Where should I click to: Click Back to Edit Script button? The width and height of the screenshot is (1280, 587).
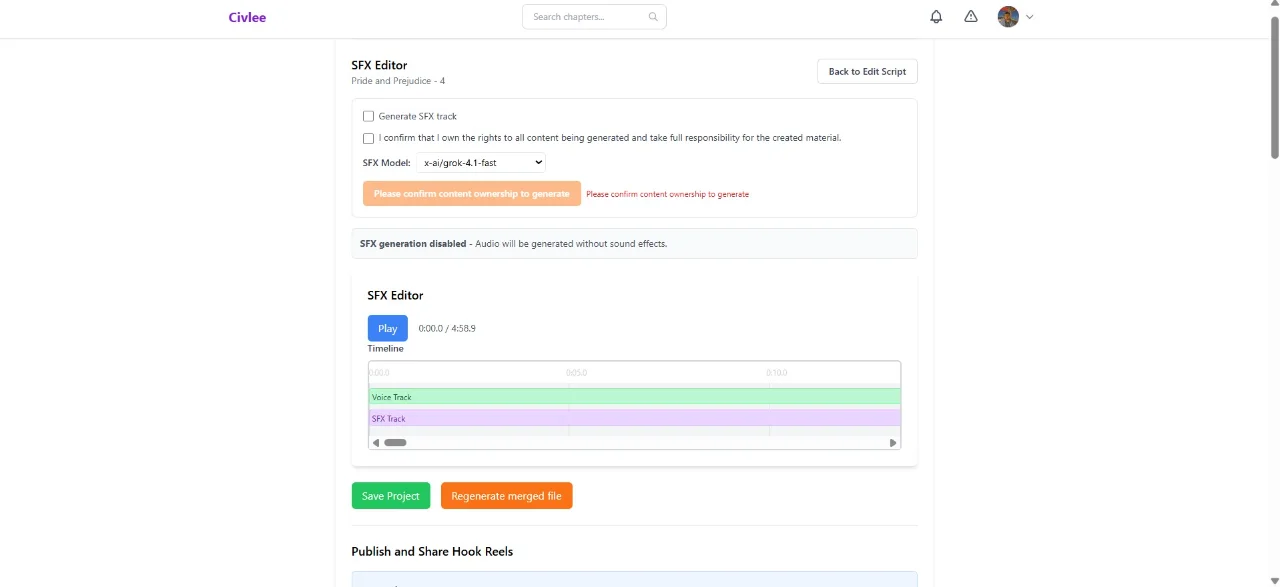[x=867, y=72]
